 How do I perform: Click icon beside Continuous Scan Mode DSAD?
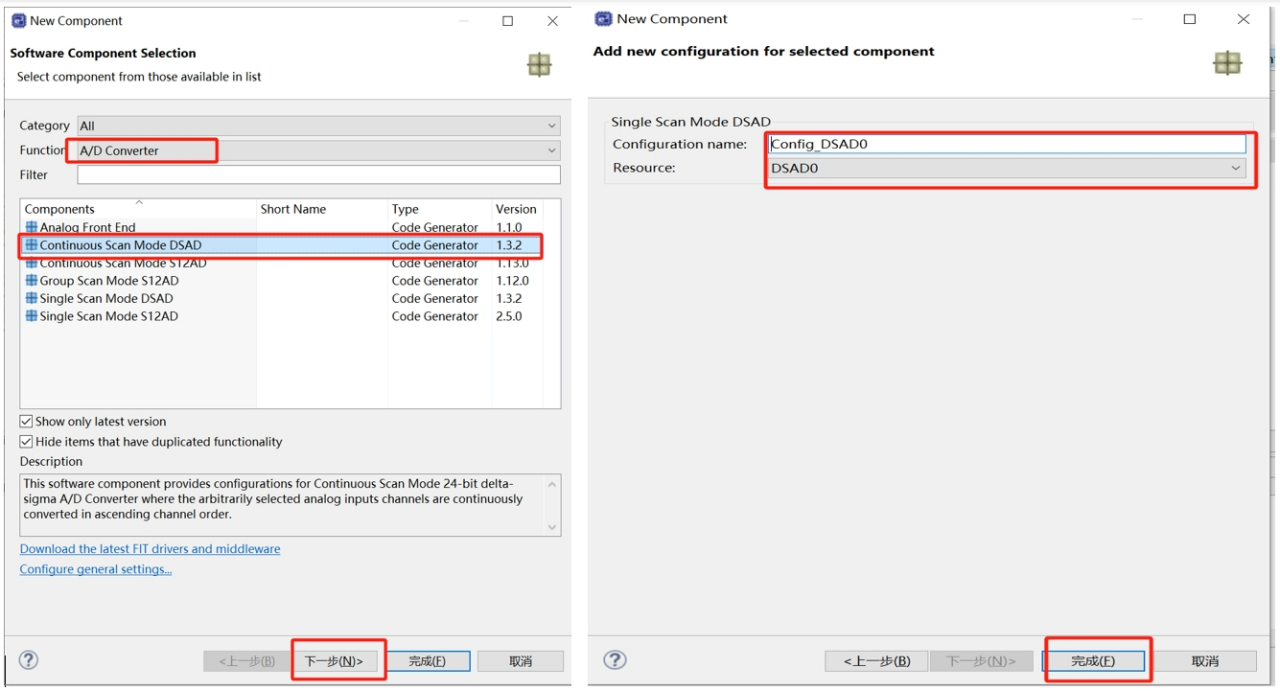click(x=31, y=245)
